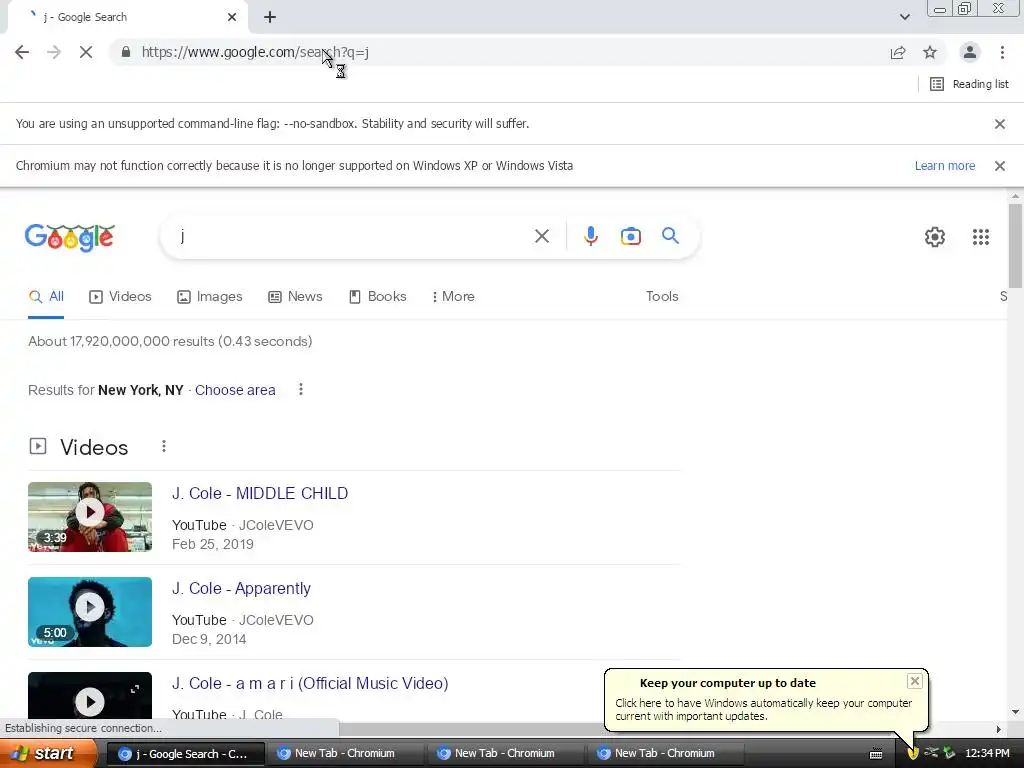Search by image with the camera icon

630,236
